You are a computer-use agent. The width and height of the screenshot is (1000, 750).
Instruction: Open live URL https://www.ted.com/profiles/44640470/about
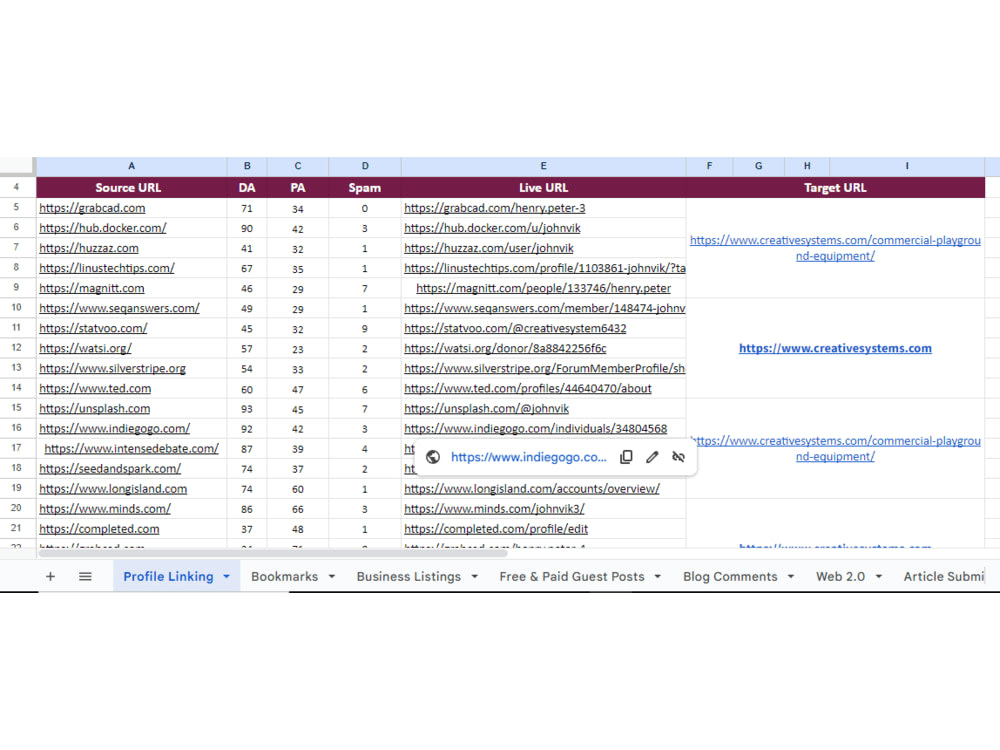[528, 388]
